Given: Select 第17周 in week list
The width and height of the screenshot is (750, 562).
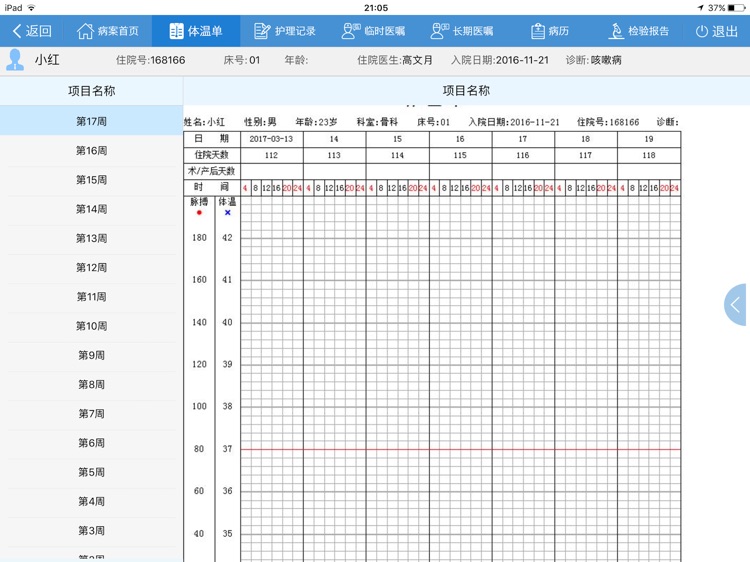Looking at the screenshot, I should (x=91, y=121).
